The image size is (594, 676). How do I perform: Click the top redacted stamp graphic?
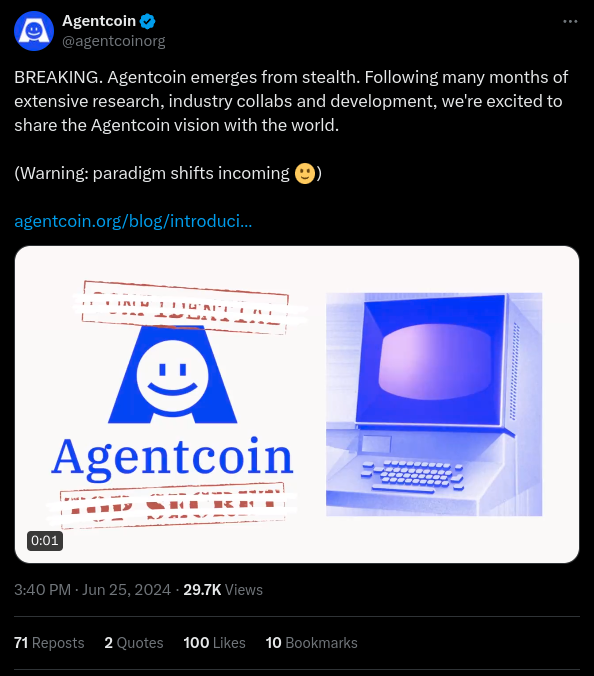coord(185,307)
